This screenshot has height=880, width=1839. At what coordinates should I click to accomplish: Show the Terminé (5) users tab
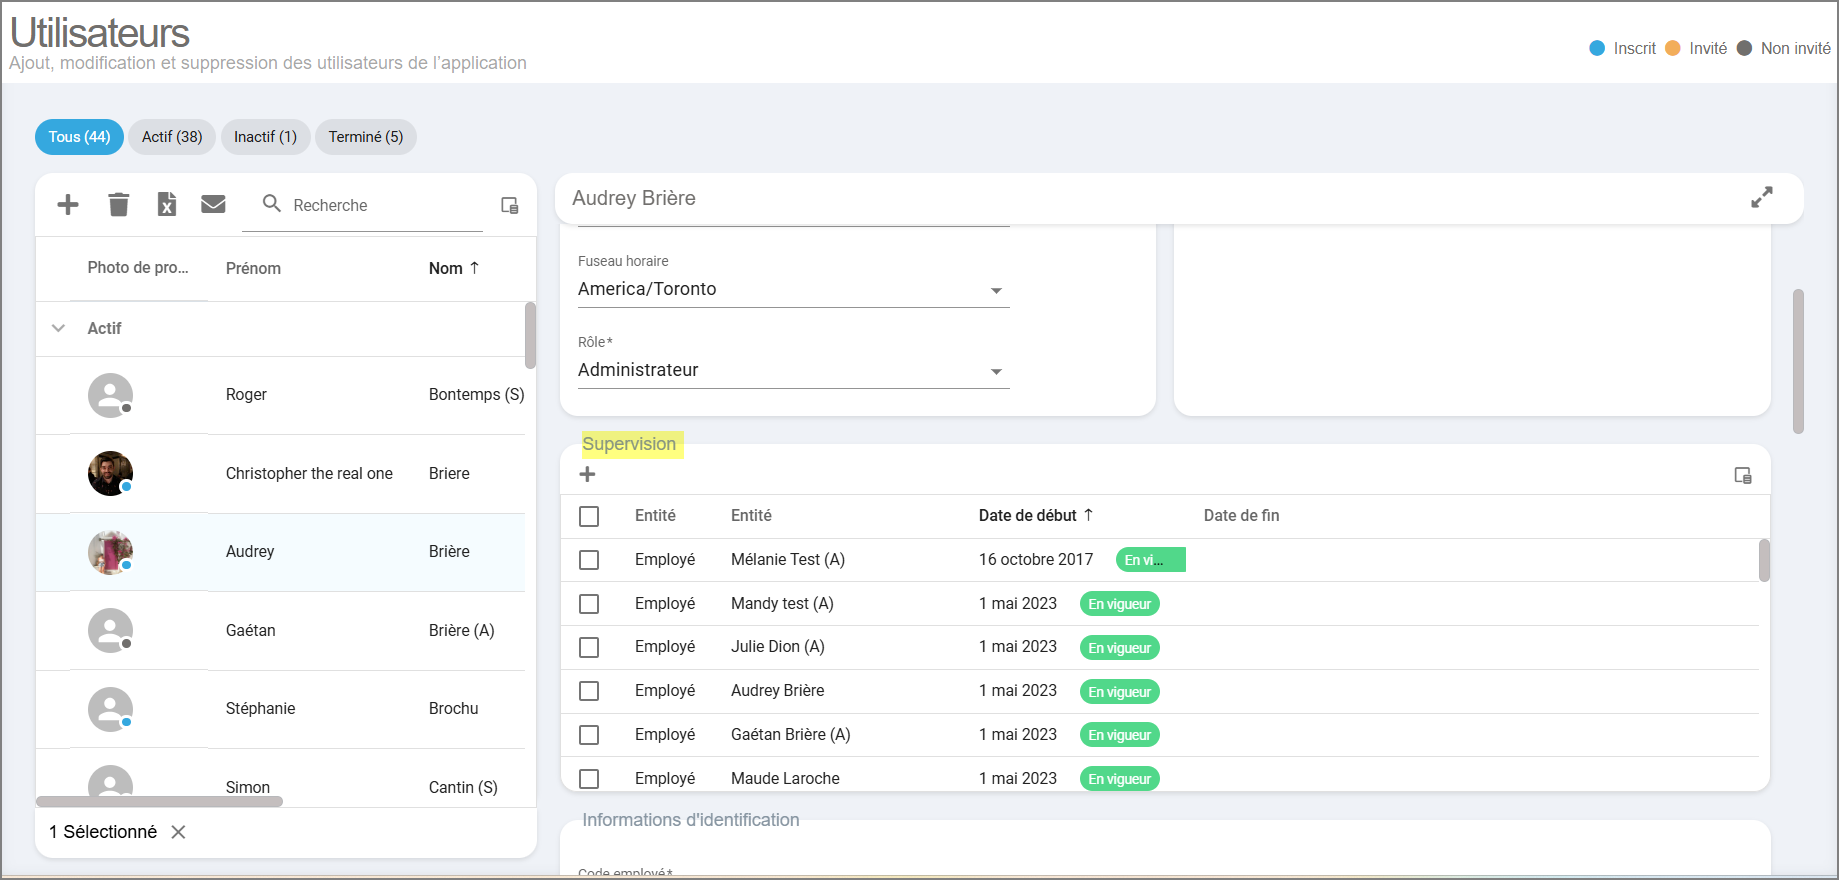click(x=366, y=137)
